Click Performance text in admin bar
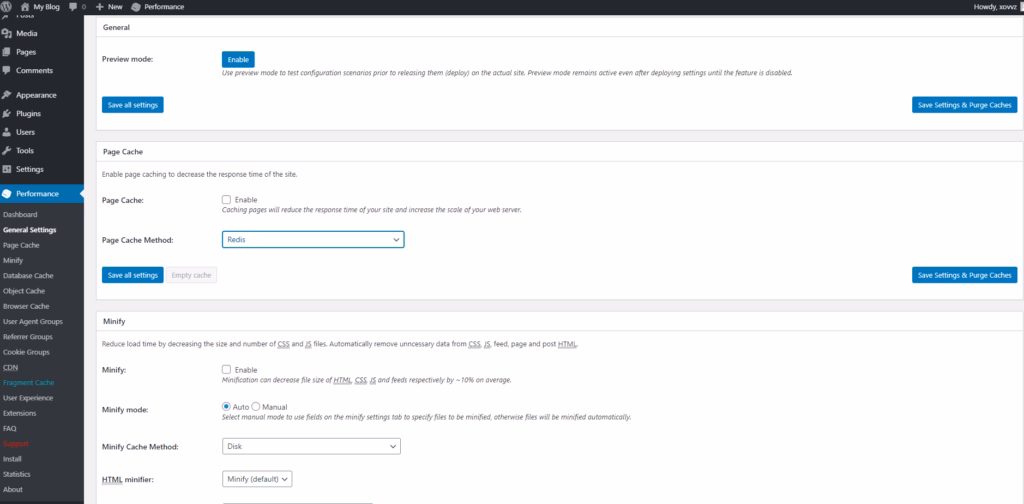Image resolution: width=1024 pixels, height=504 pixels. pyautogui.click(x=164, y=7)
